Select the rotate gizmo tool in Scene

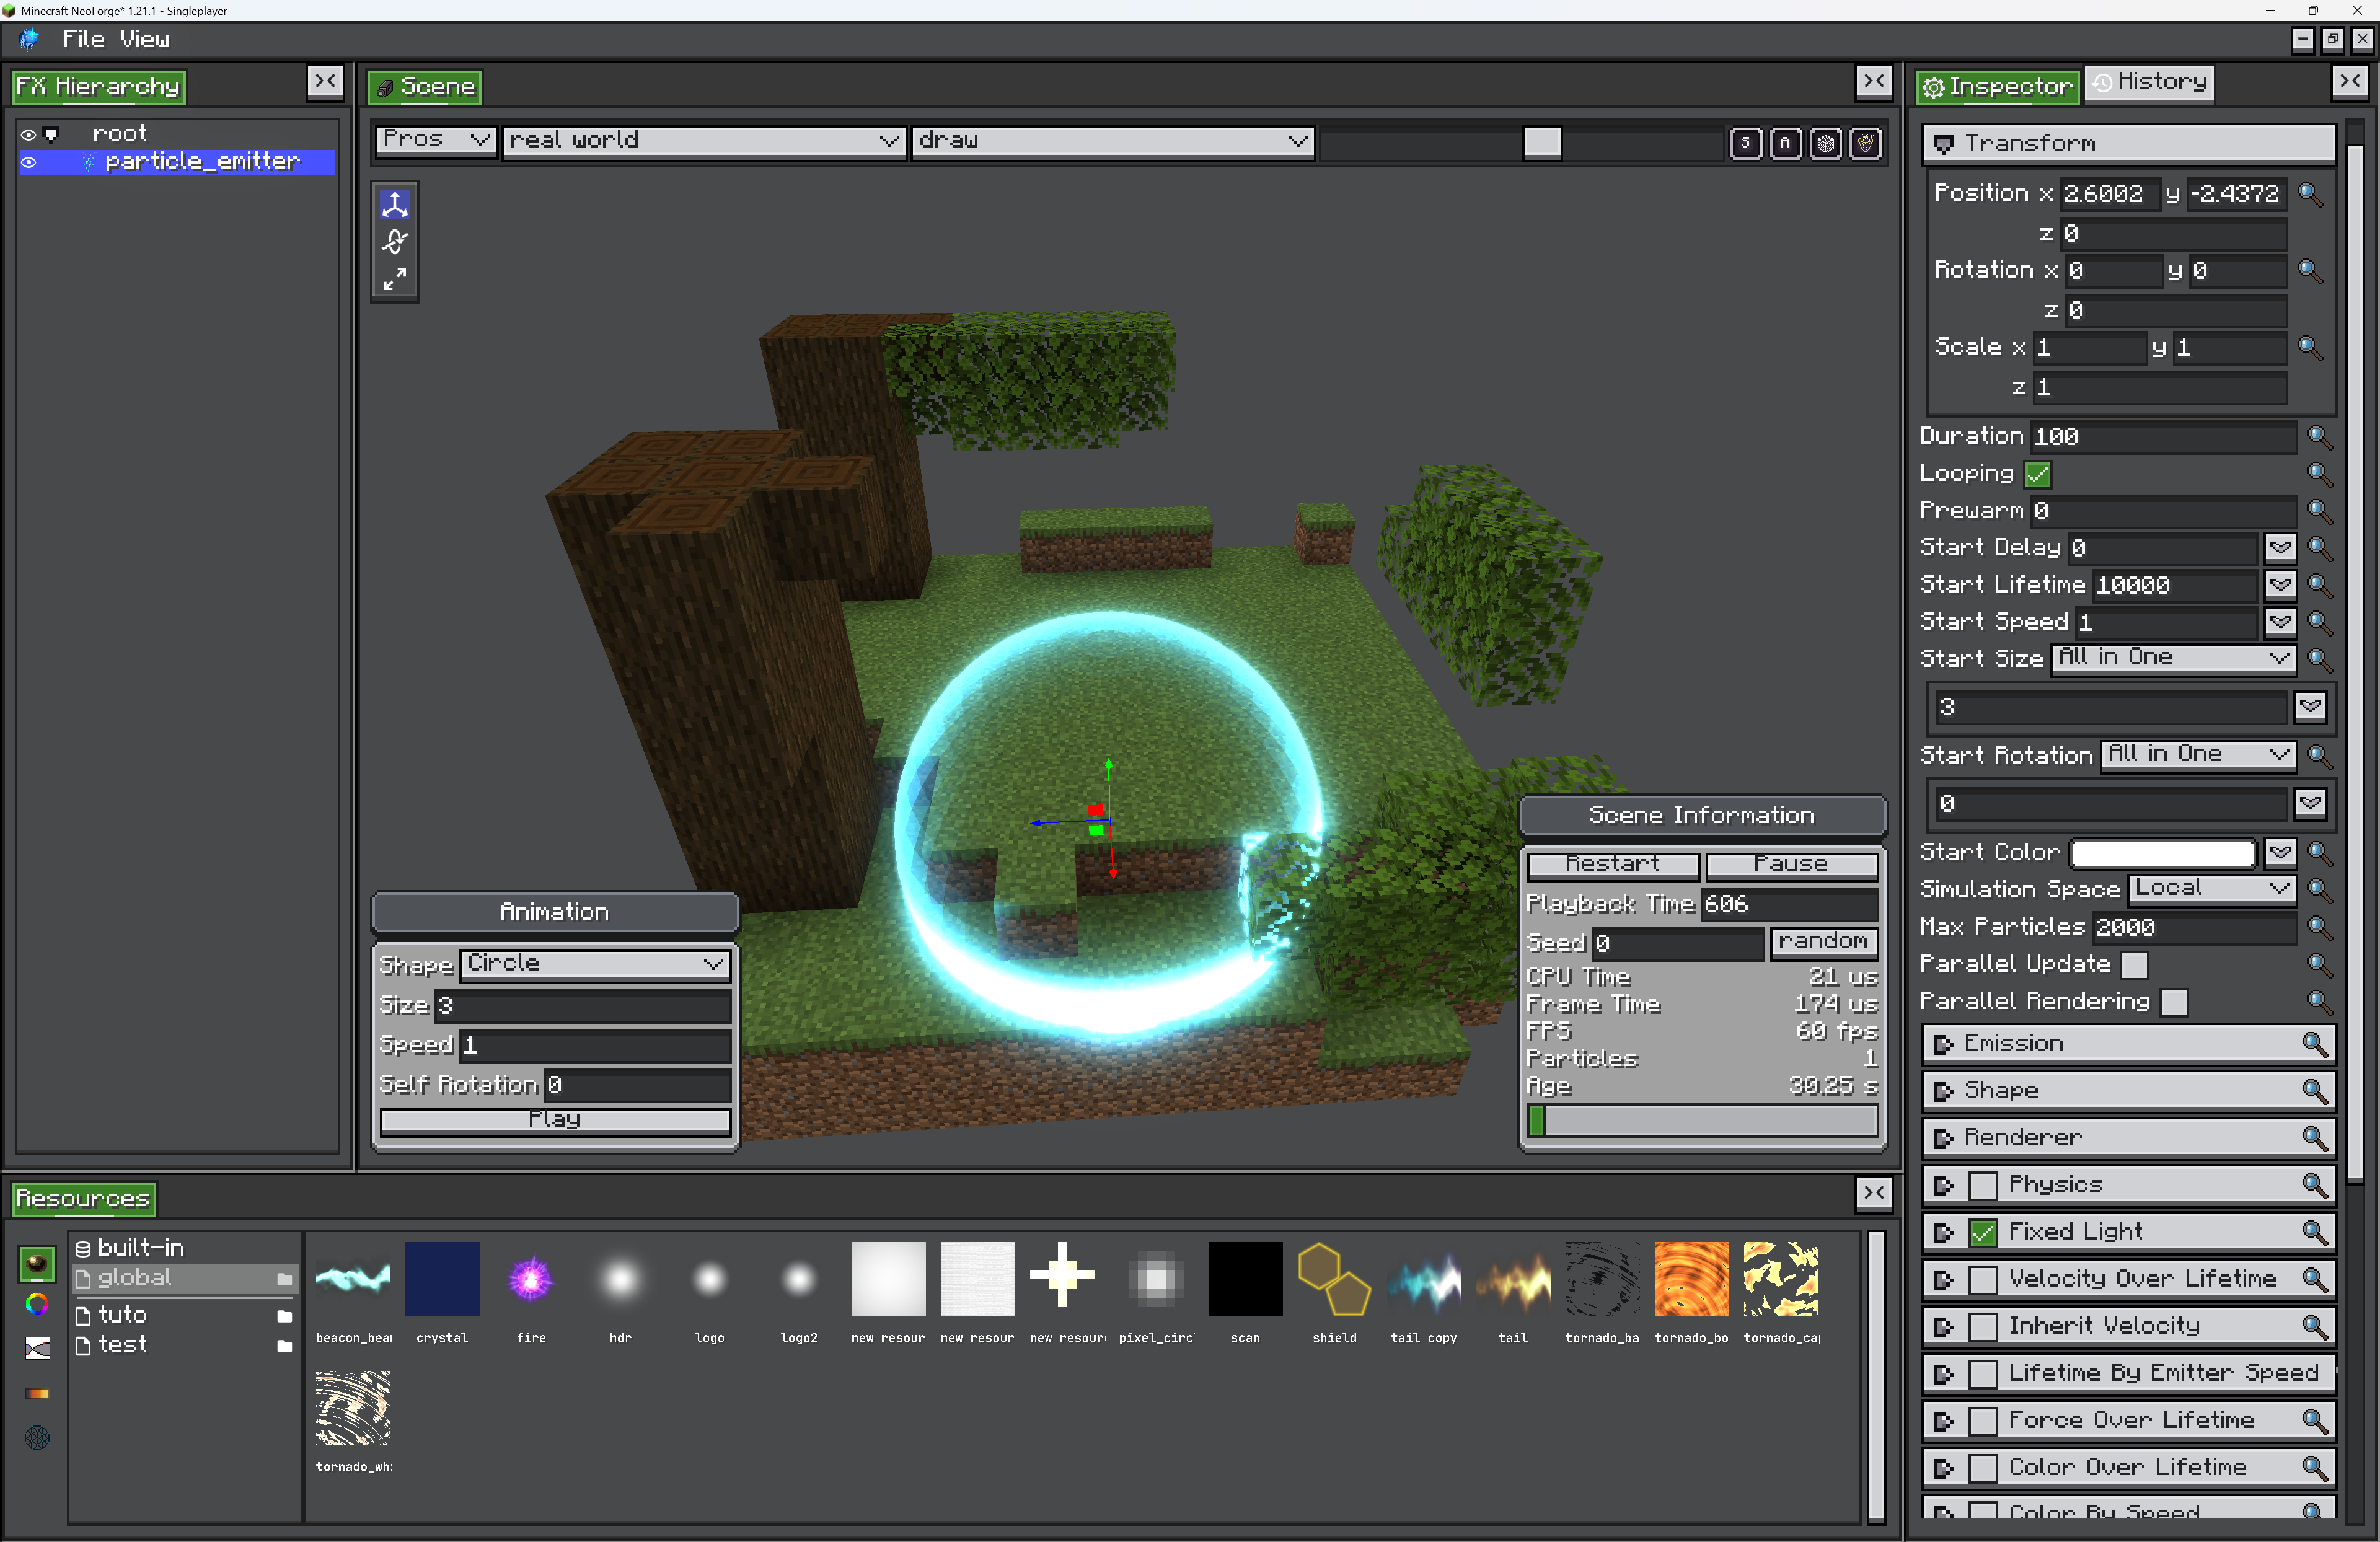point(394,242)
